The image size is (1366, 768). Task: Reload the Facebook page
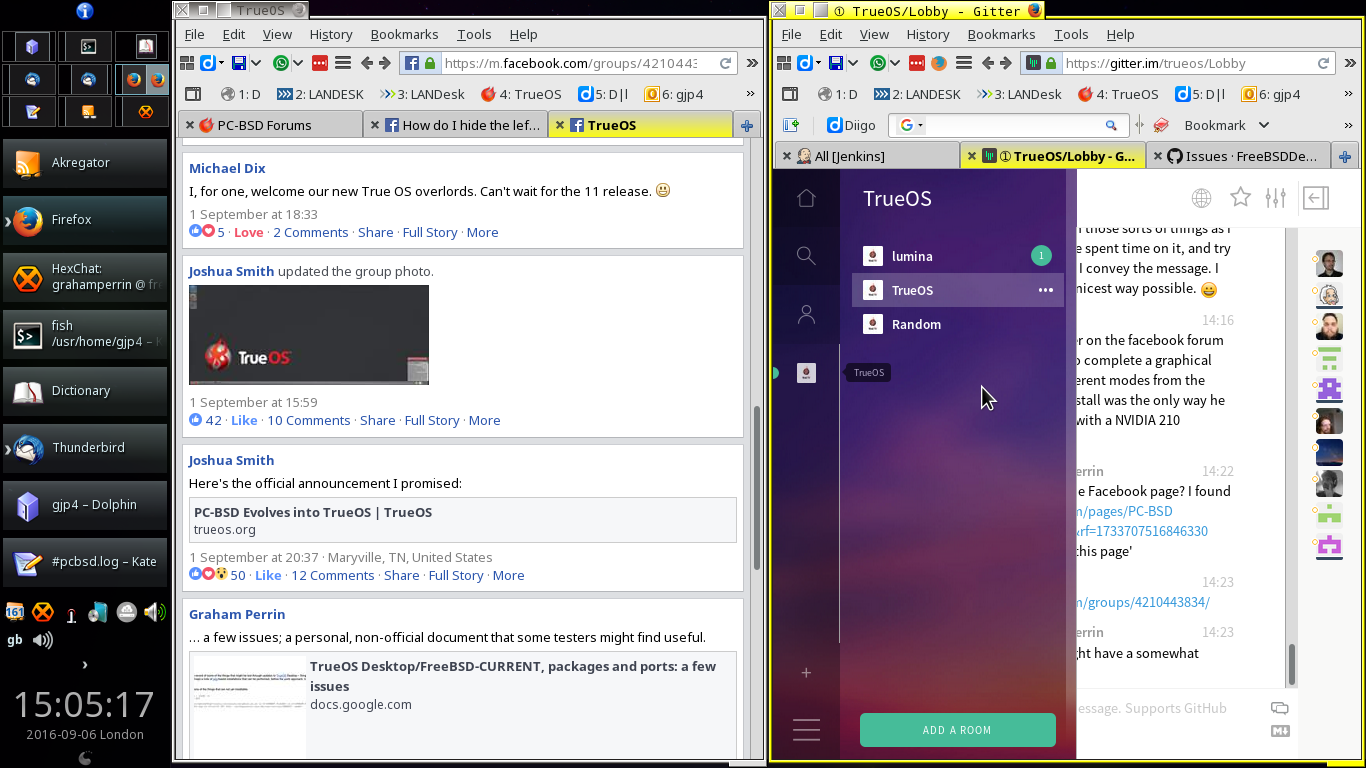pyautogui.click(x=724, y=63)
